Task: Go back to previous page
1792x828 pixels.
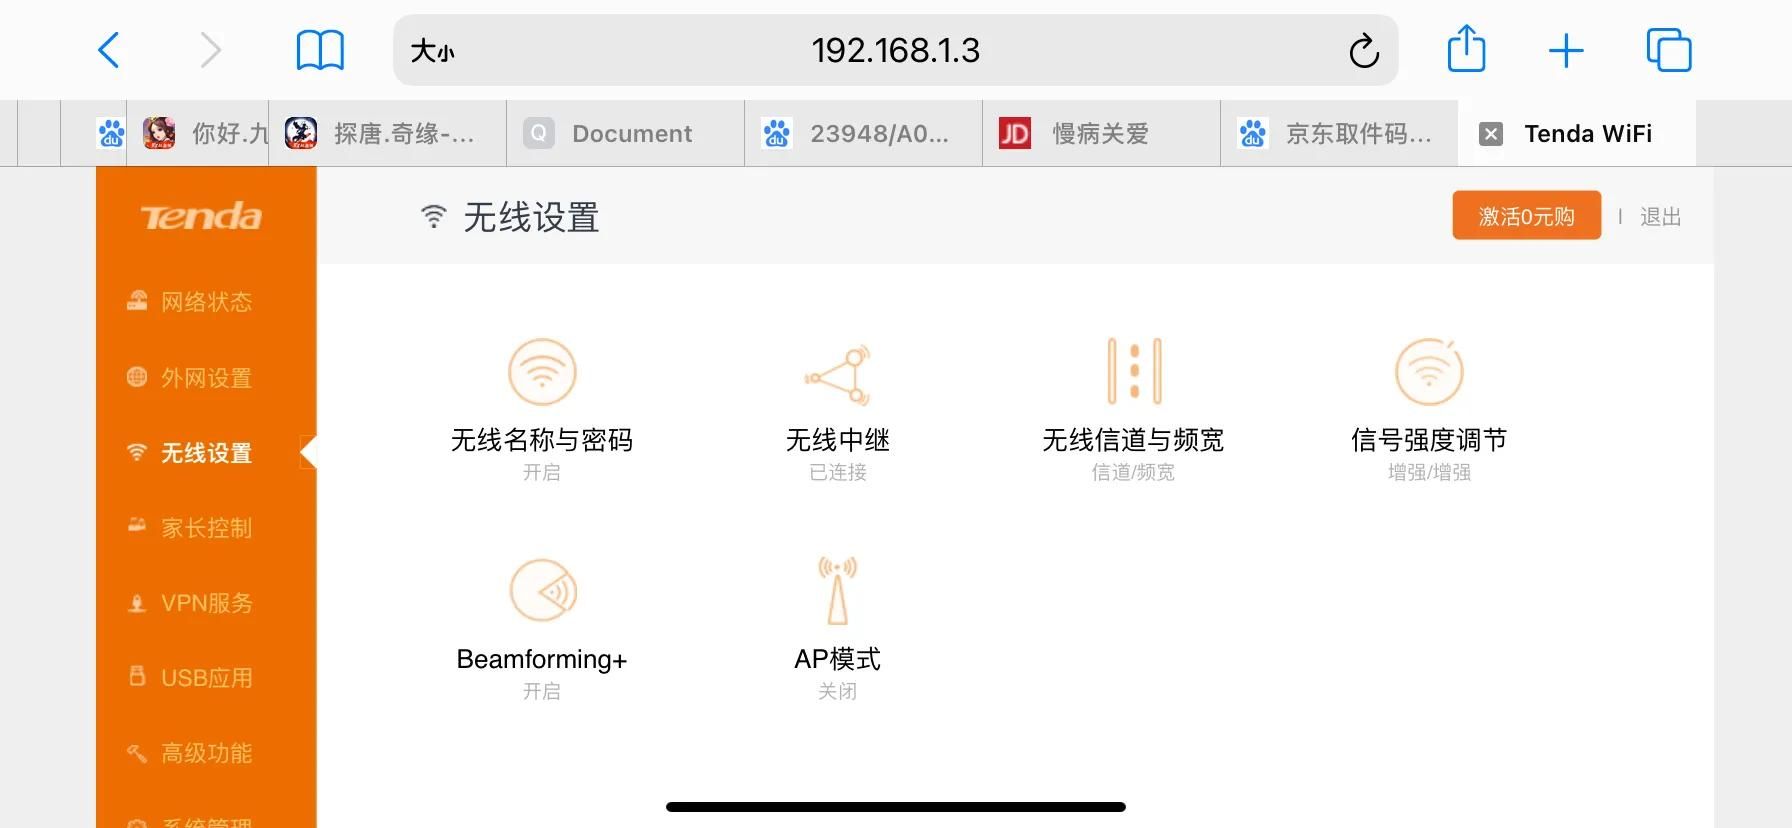Action: click(109, 50)
